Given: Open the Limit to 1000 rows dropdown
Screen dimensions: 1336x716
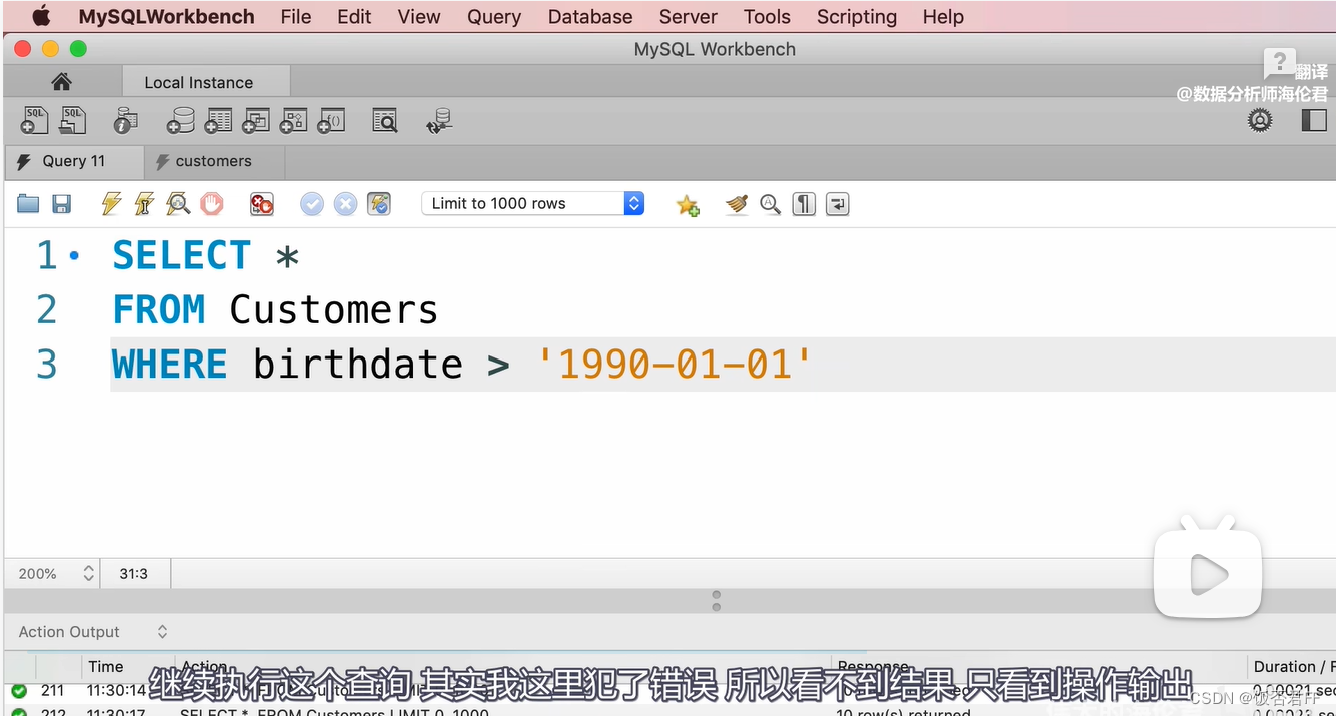Looking at the screenshot, I should click(x=533, y=203).
